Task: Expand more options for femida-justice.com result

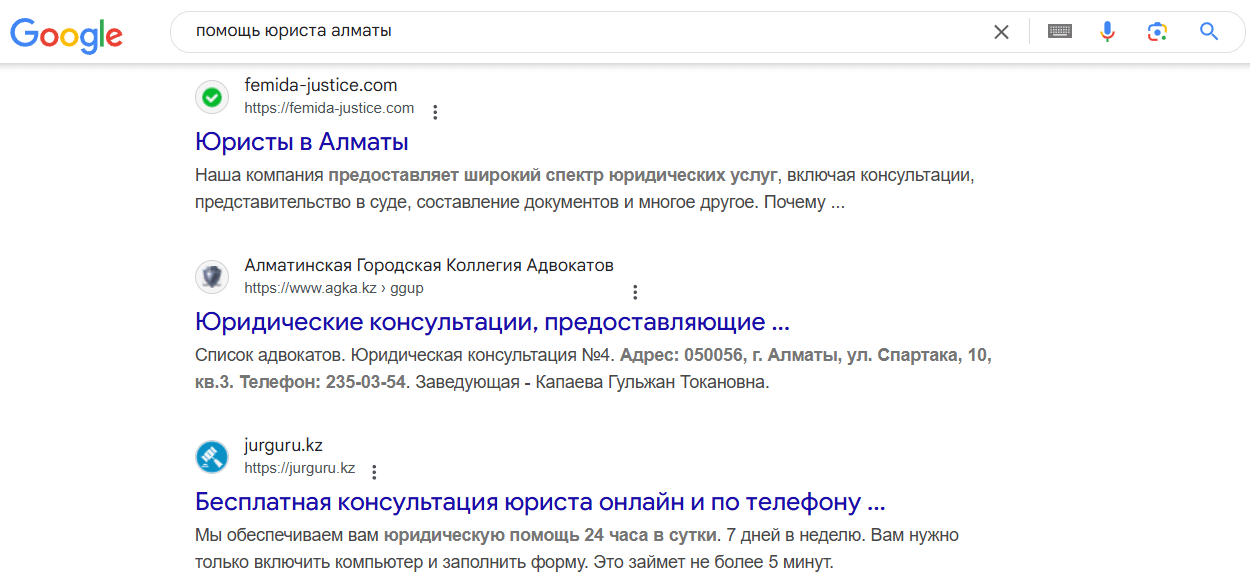Action: click(435, 112)
